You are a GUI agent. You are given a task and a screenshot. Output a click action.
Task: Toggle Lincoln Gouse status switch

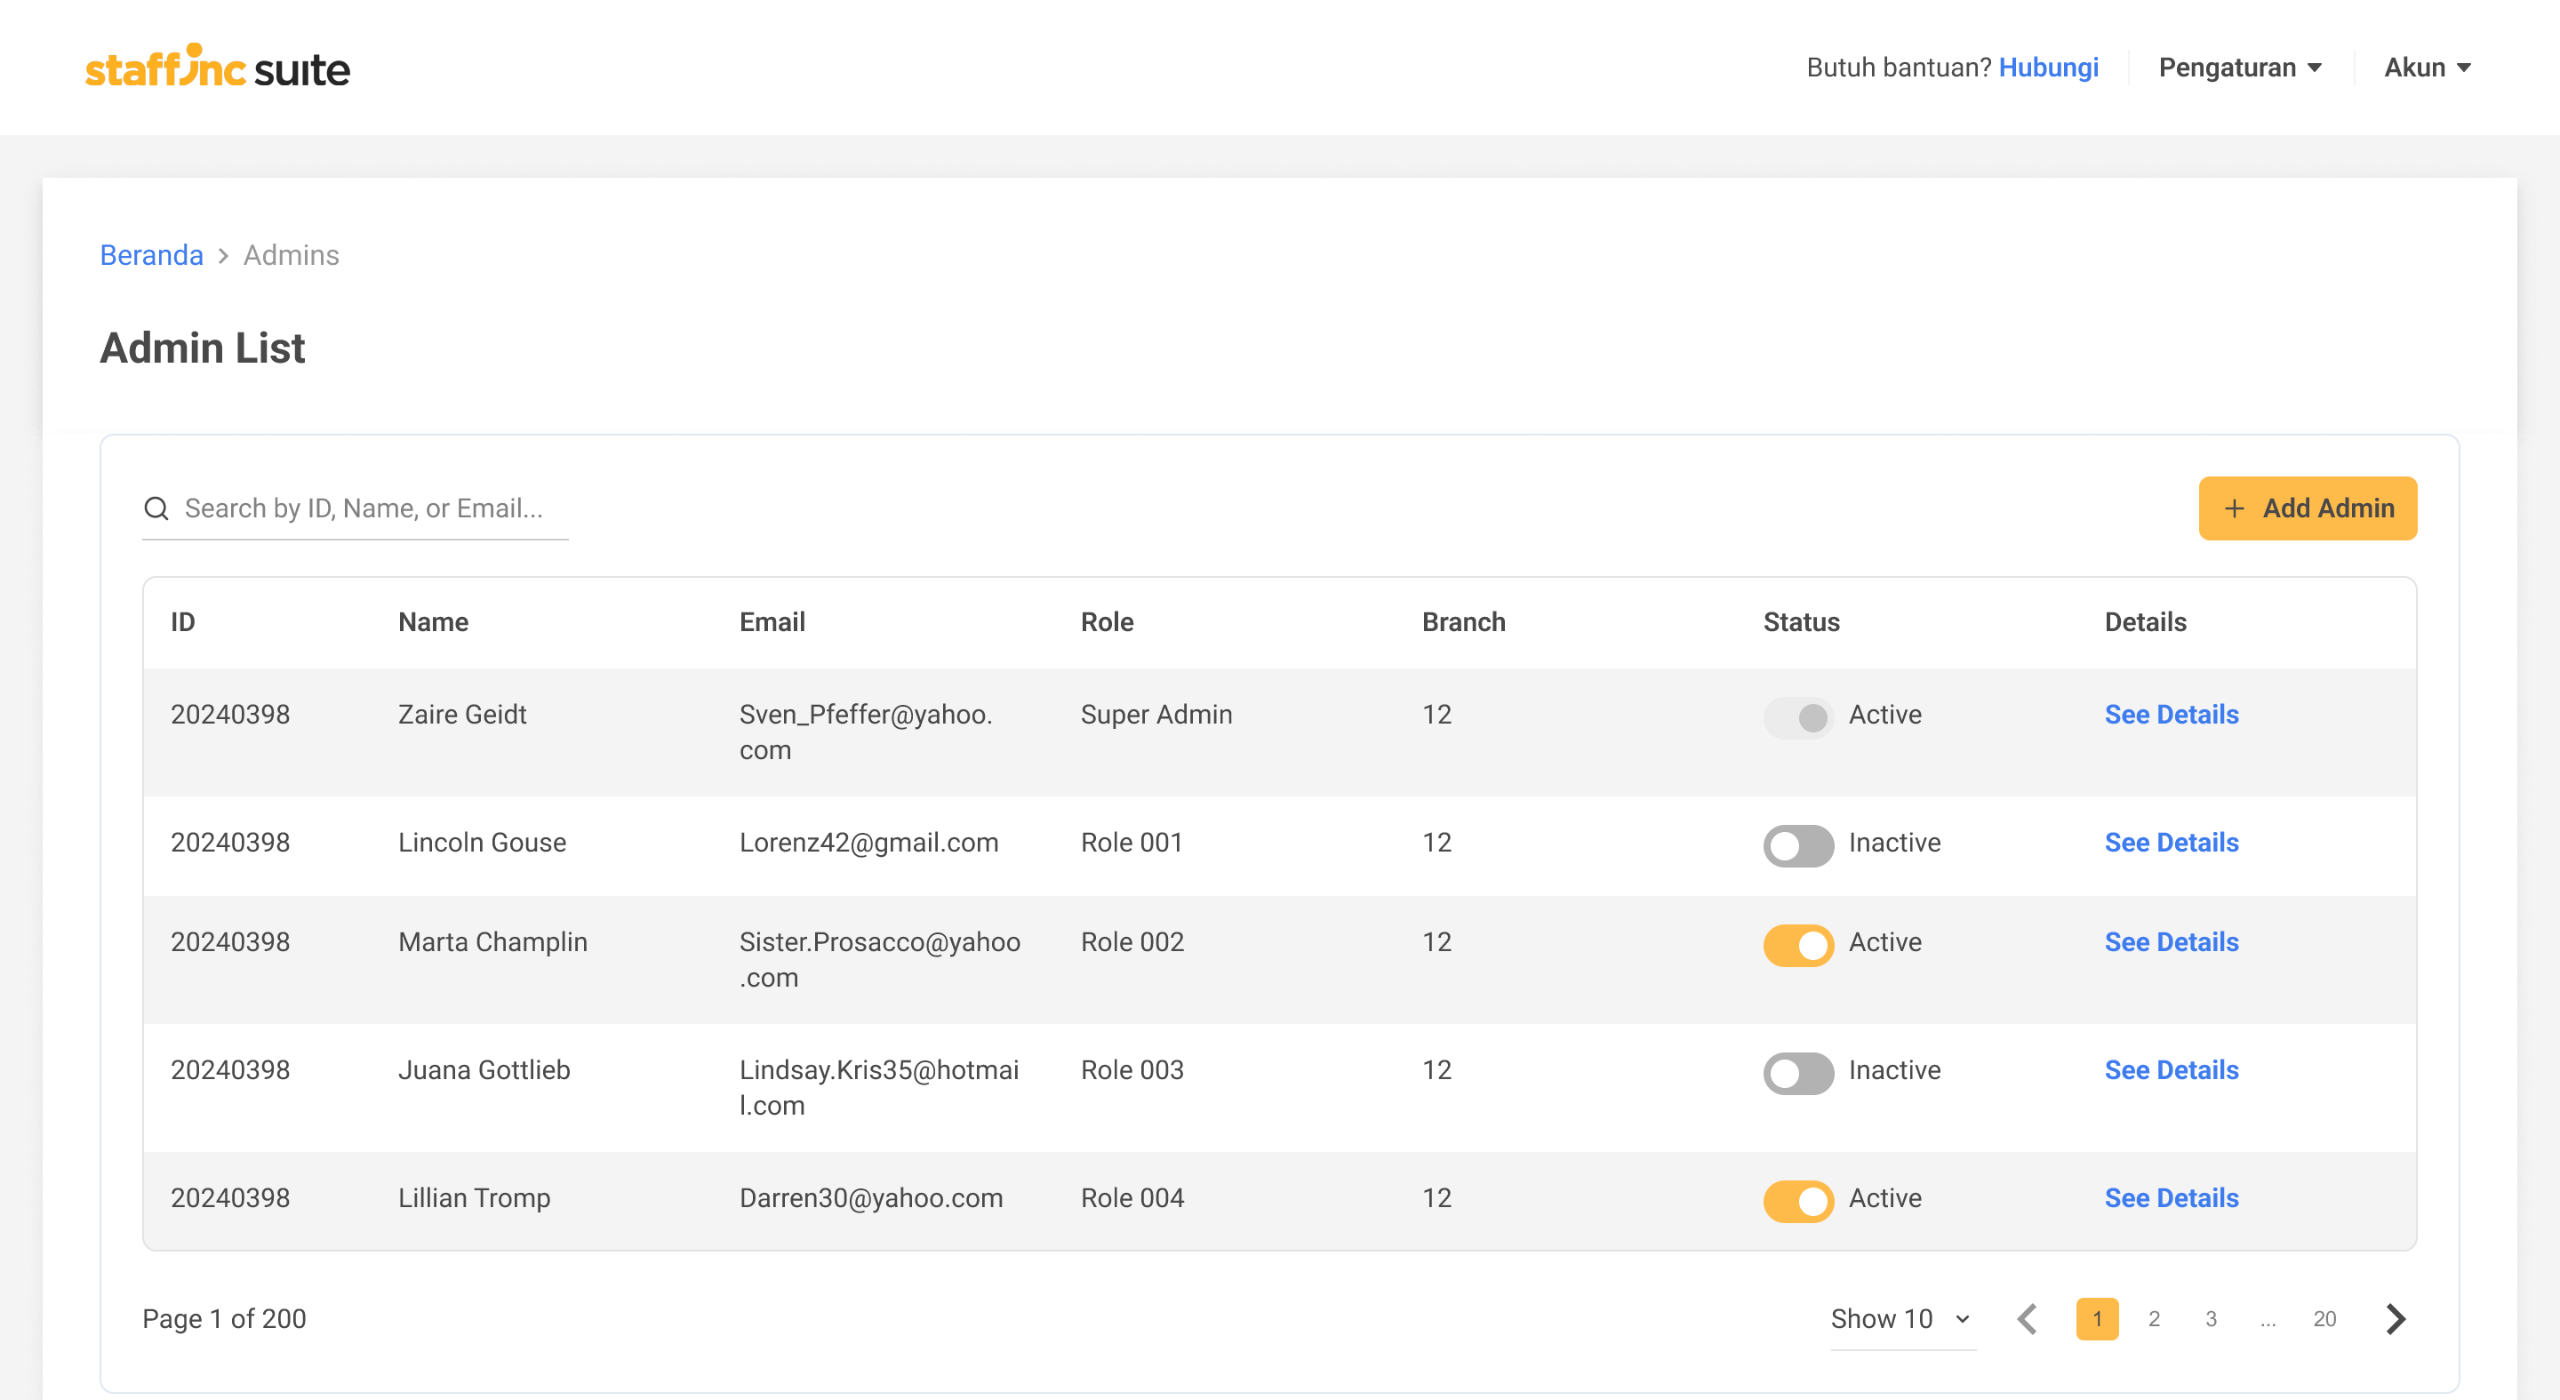point(1797,845)
